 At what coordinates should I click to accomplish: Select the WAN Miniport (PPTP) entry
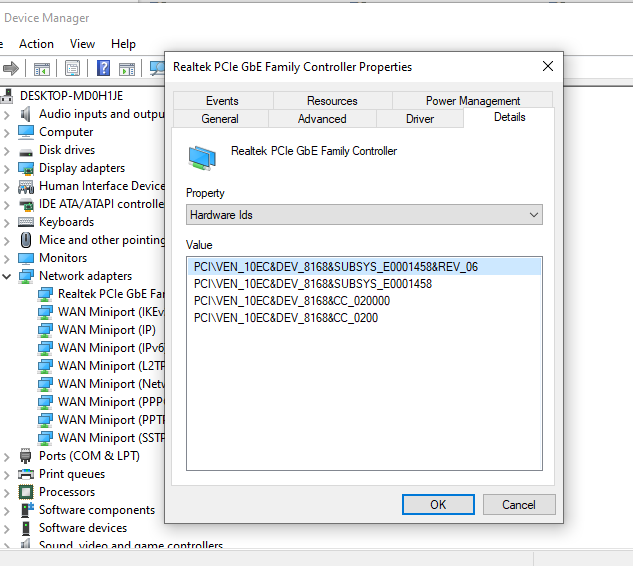(x=111, y=420)
